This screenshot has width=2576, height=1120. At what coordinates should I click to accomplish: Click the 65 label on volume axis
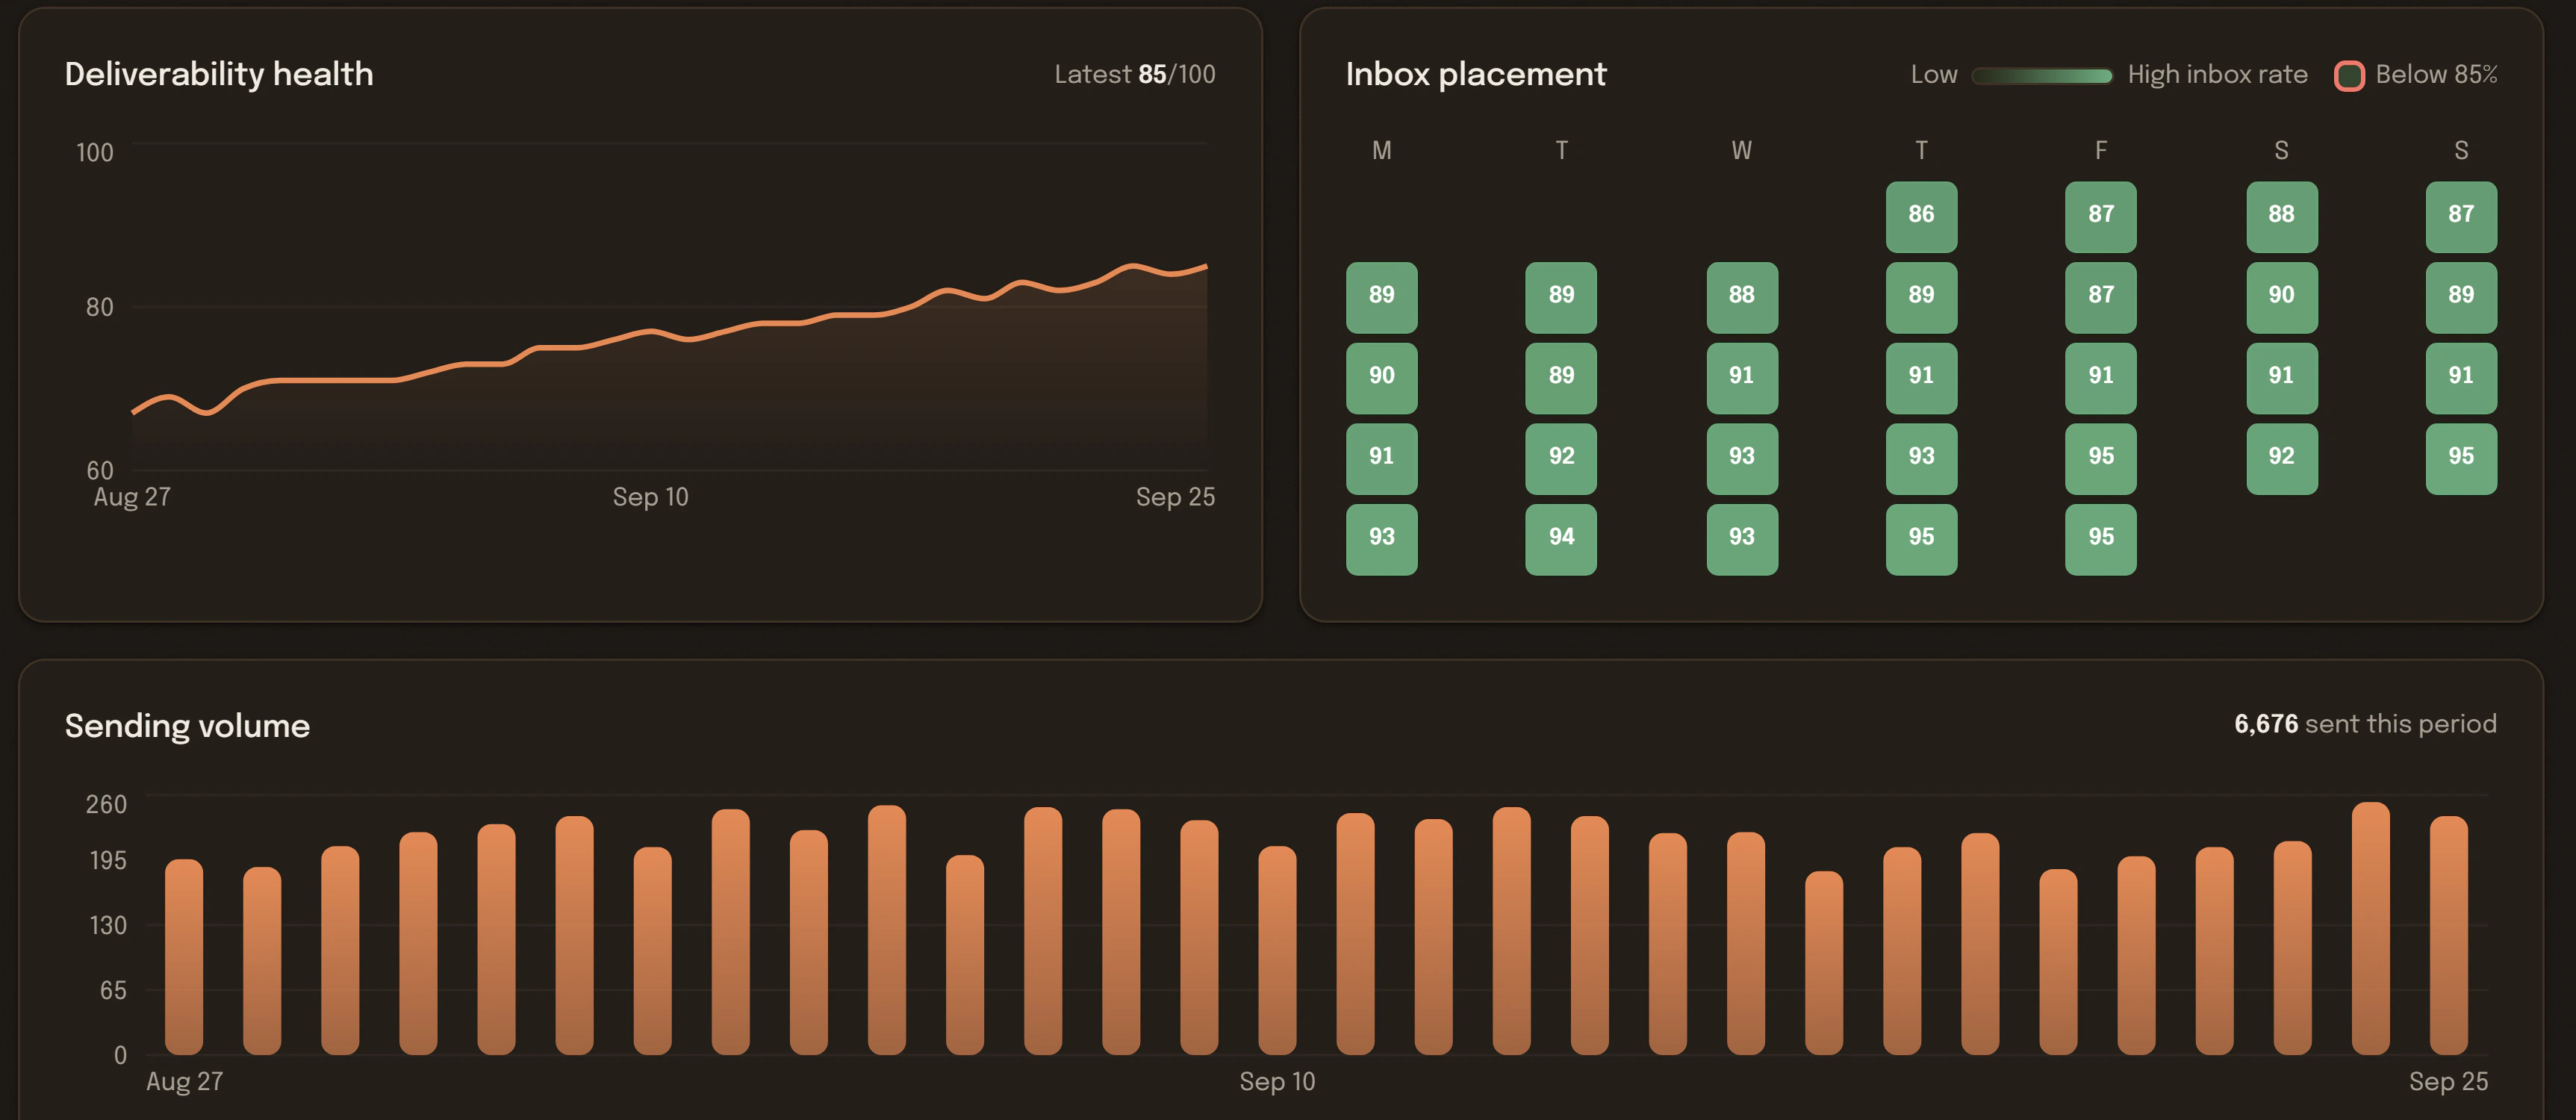113,990
